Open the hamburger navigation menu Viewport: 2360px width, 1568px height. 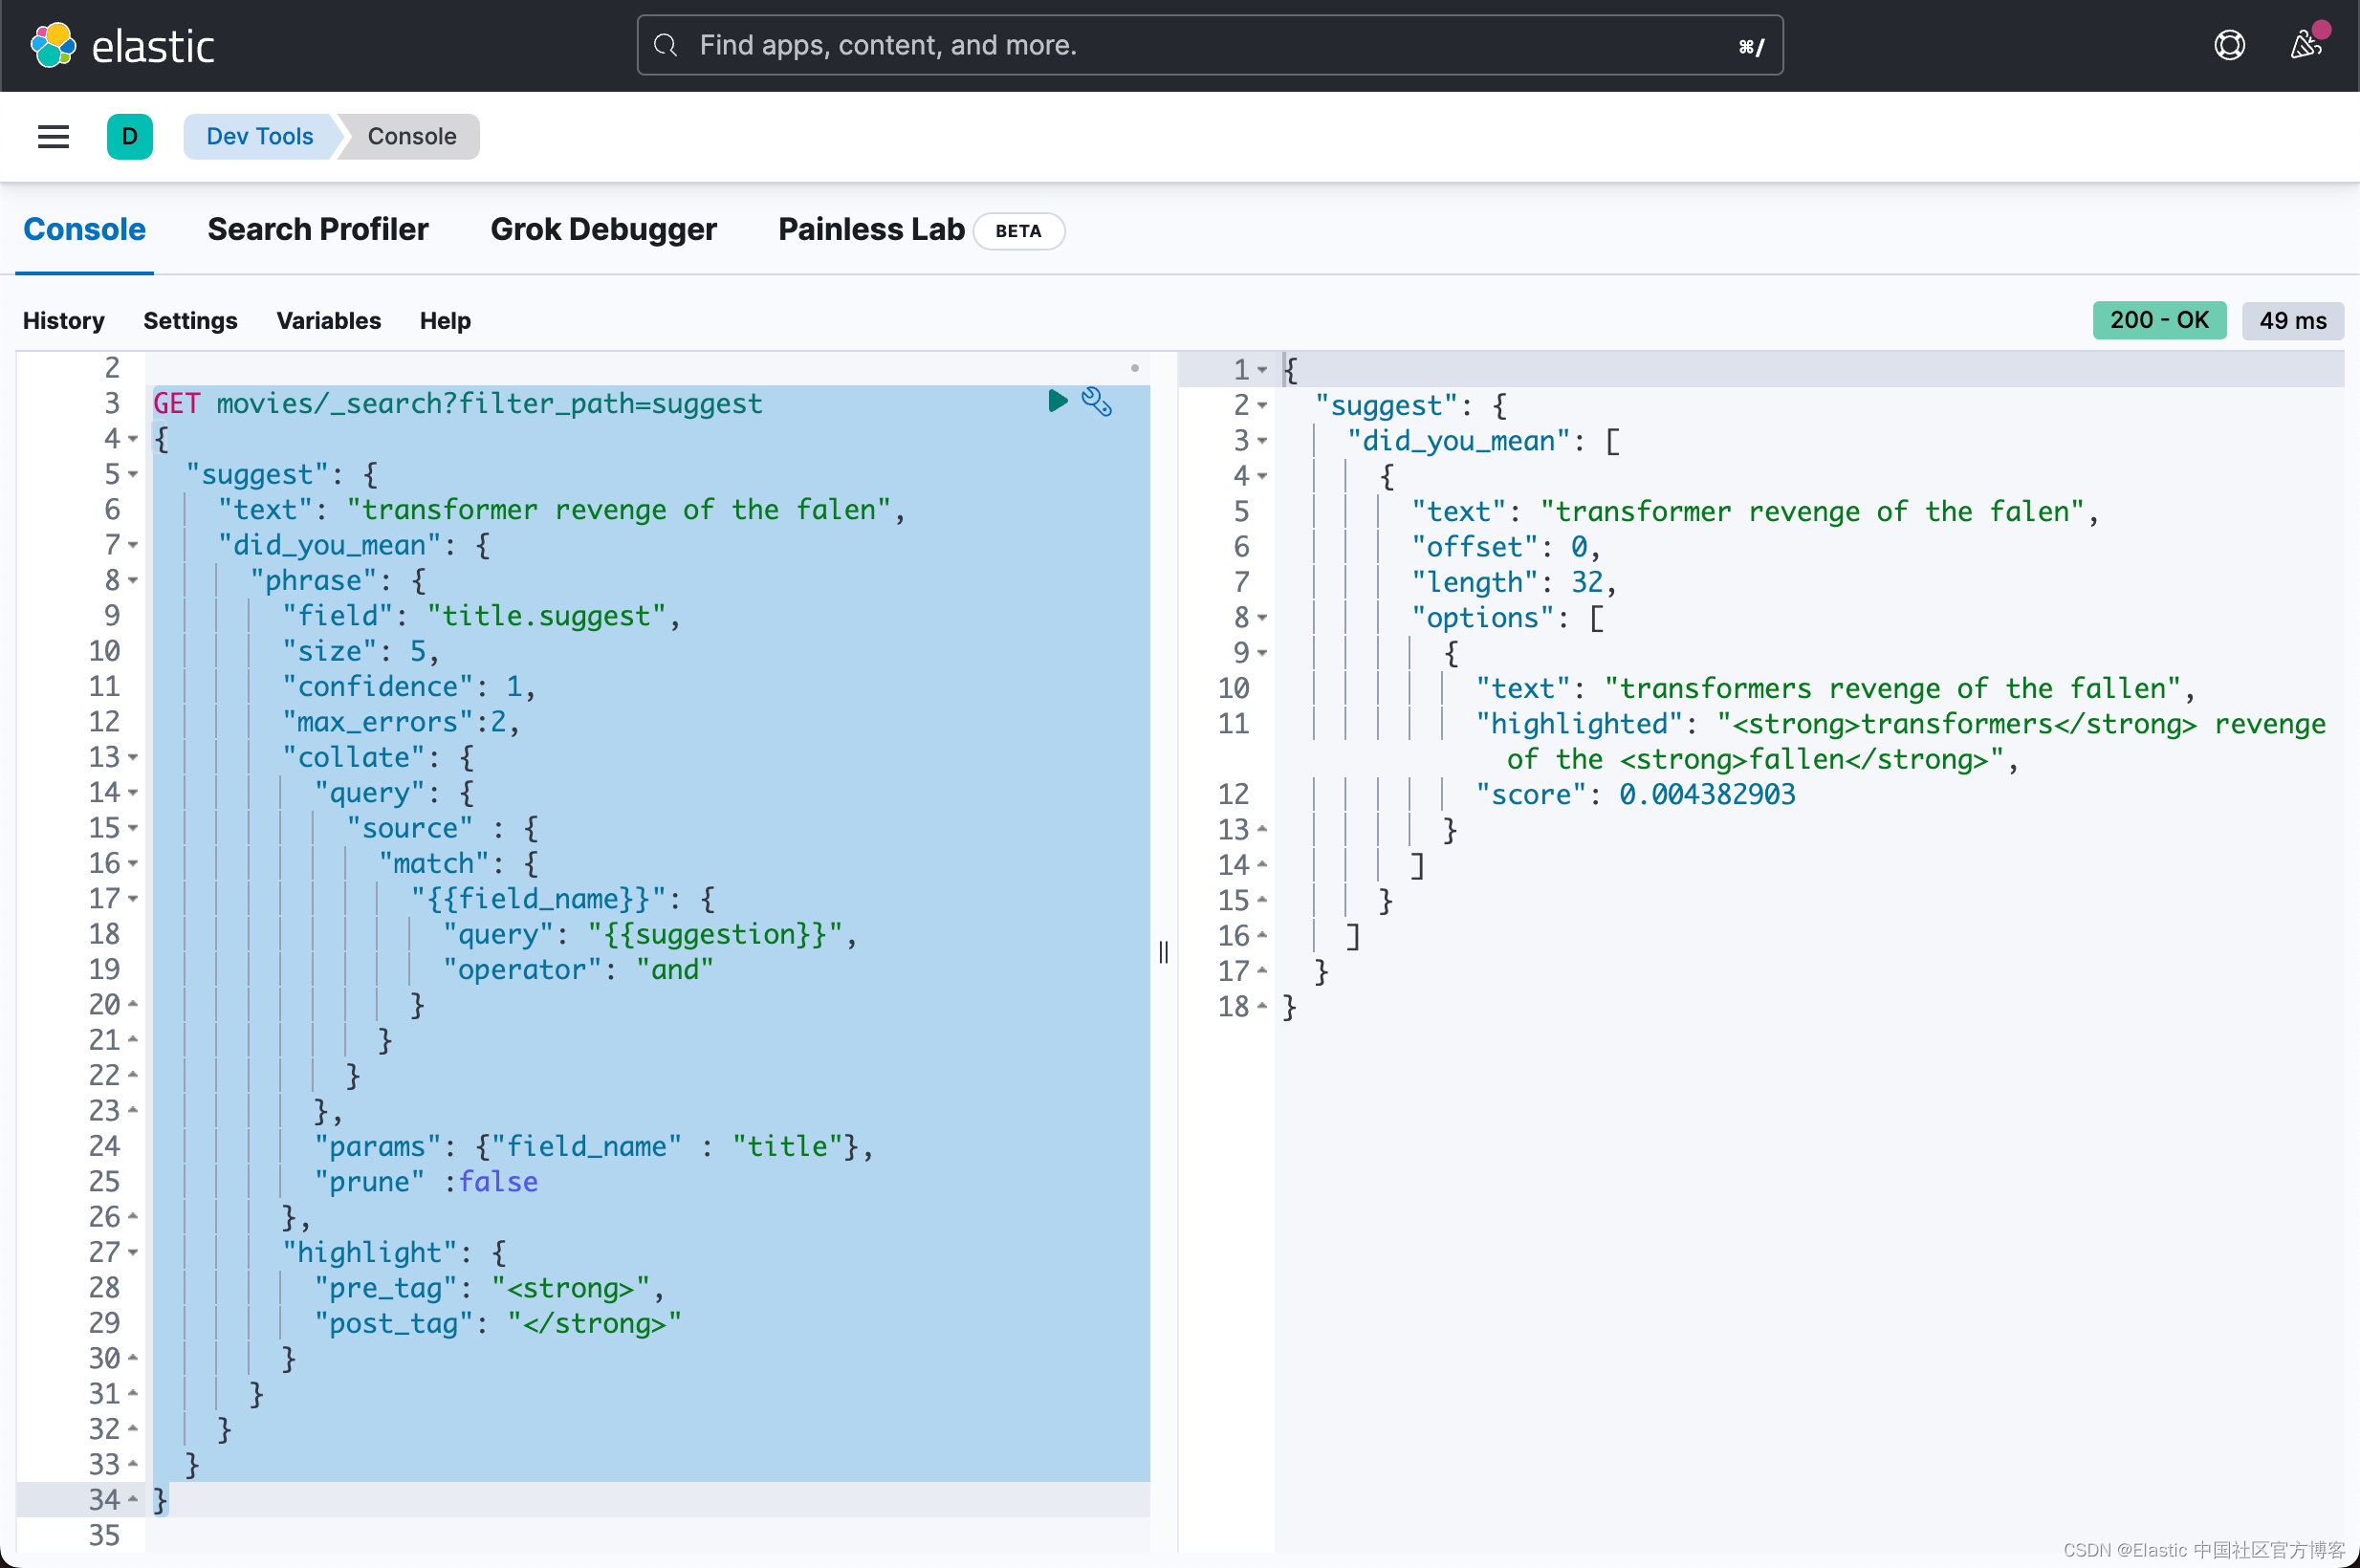53,136
